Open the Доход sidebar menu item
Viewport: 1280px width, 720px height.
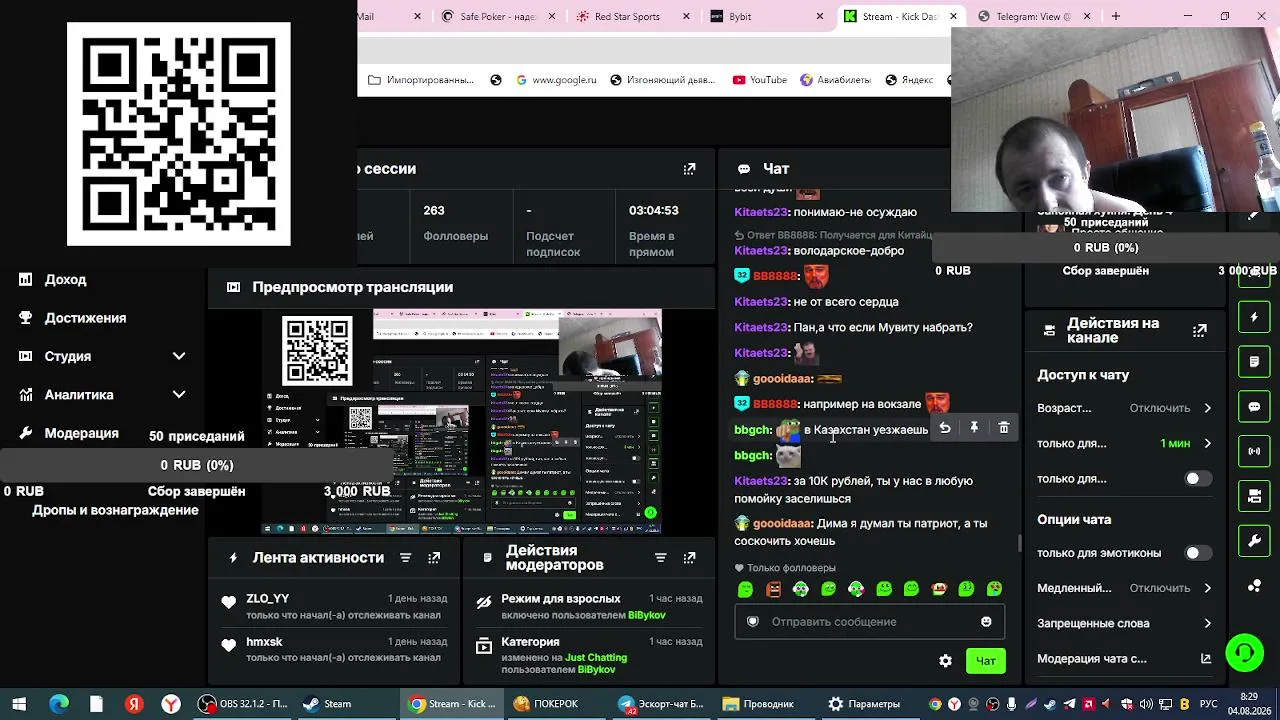(x=65, y=280)
